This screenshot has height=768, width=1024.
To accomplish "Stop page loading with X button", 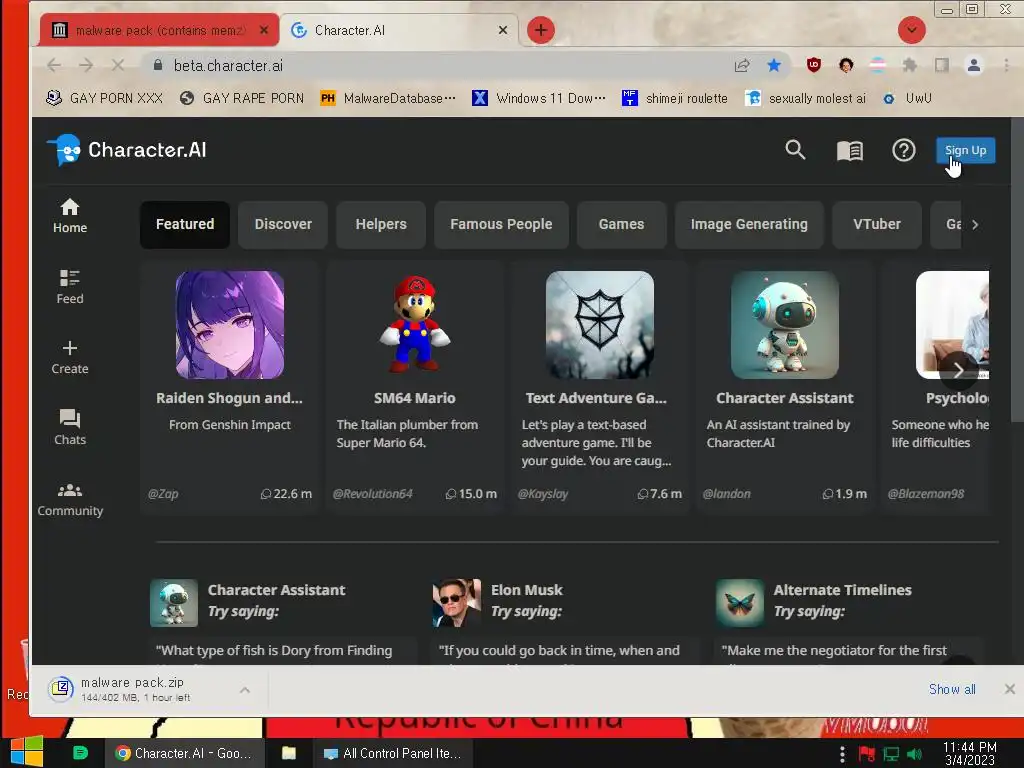I will [118, 65].
